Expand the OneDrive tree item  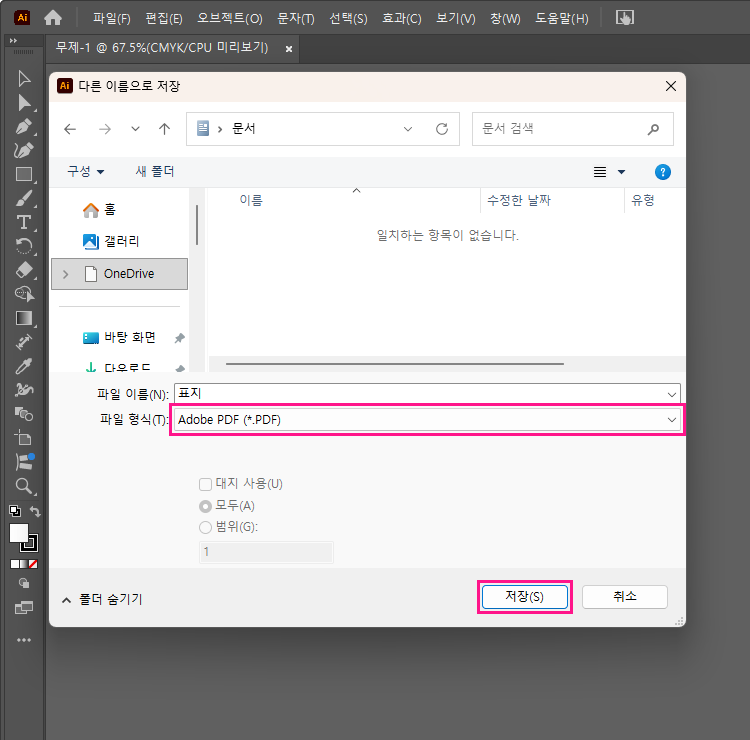(66, 274)
